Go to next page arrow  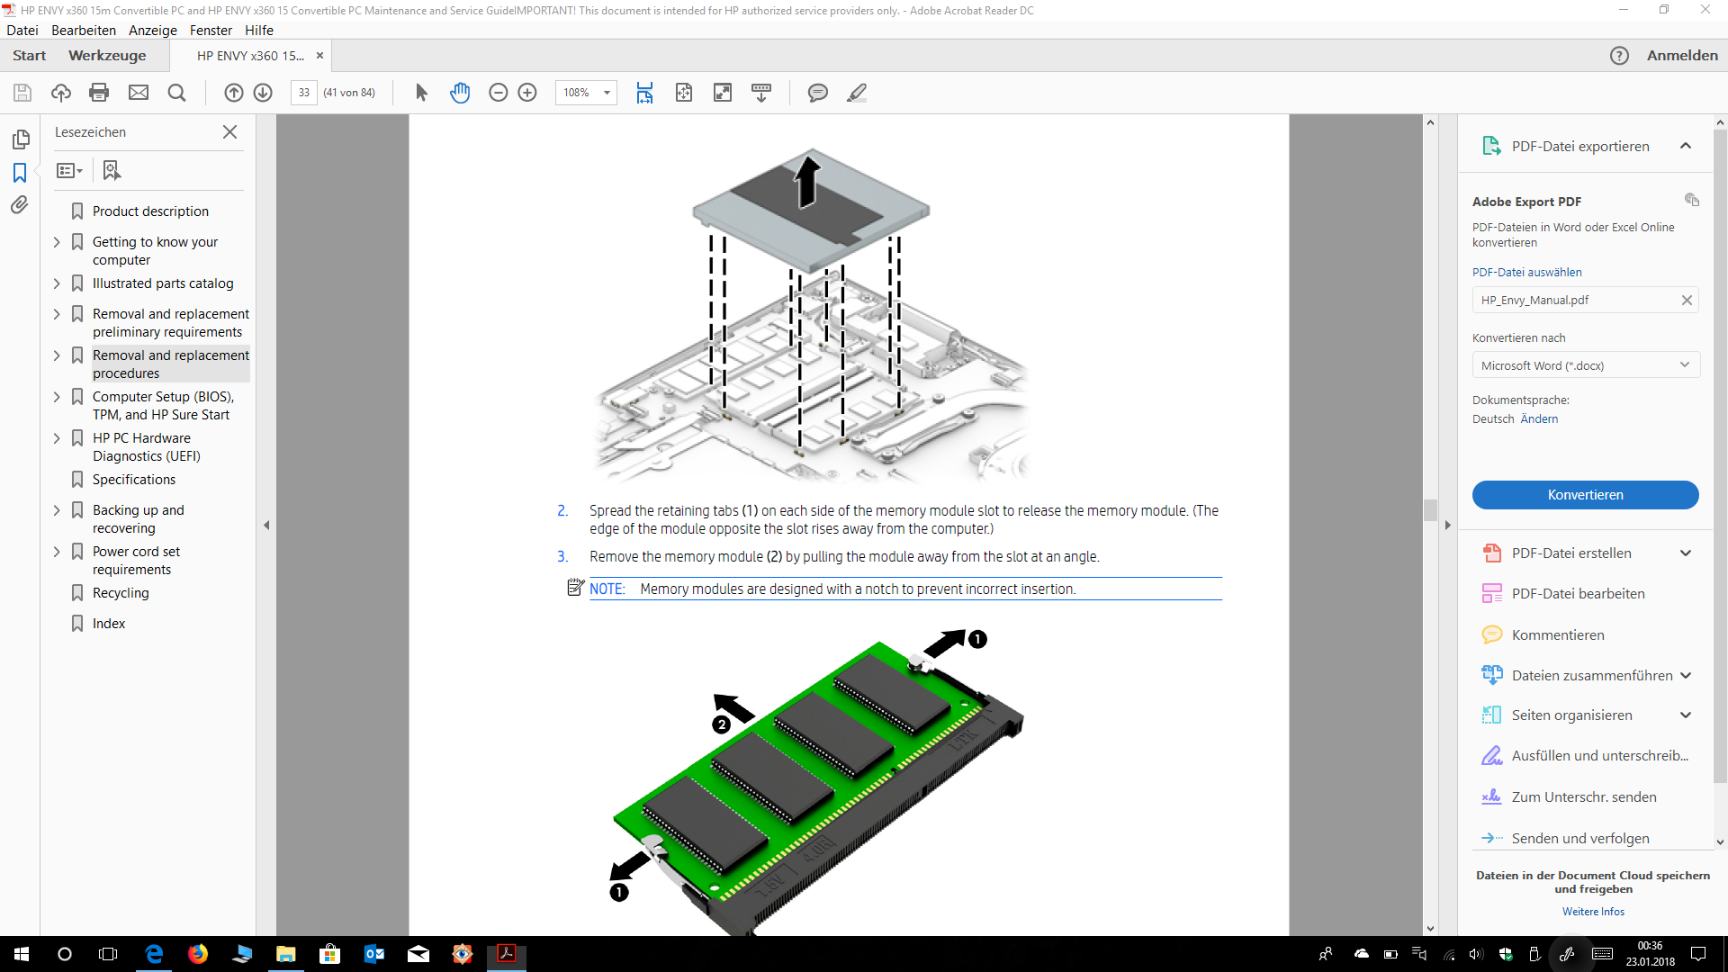pyautogui.click(x=263, y=93)
